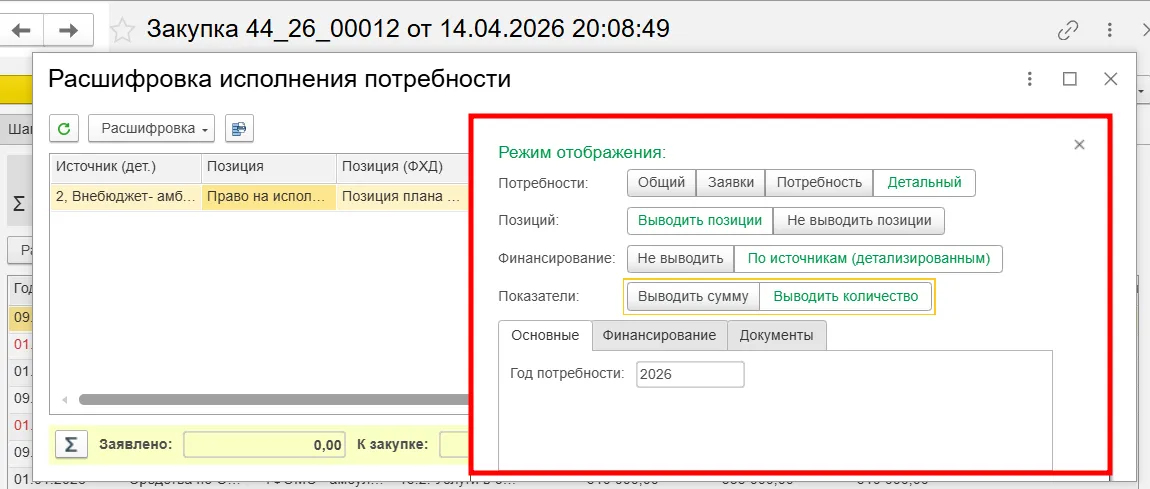
Task: Set Финансирование to По источникам (детализированным)
Action: pos(868,259)
